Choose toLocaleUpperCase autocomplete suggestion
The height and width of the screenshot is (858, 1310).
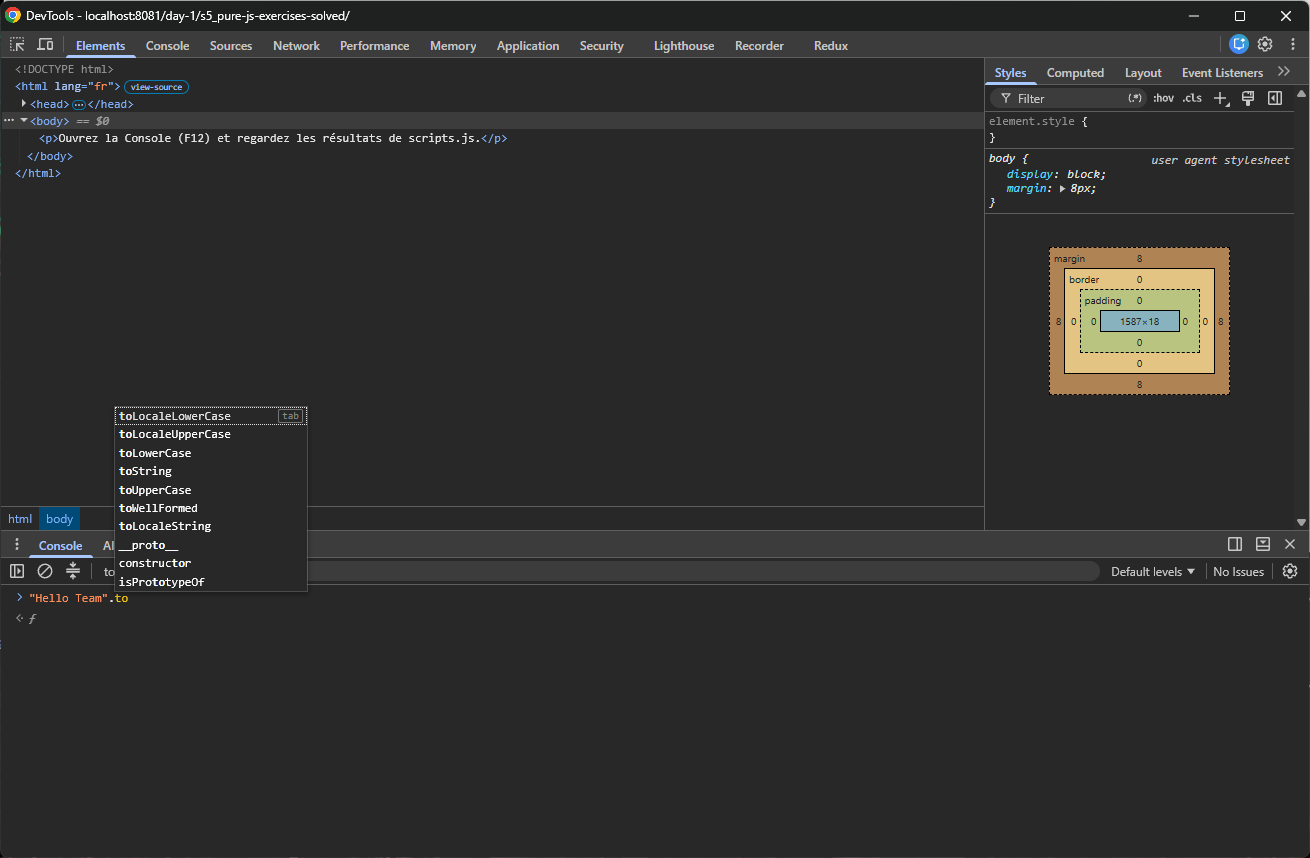pyautogui.click(x=211, y=434)
